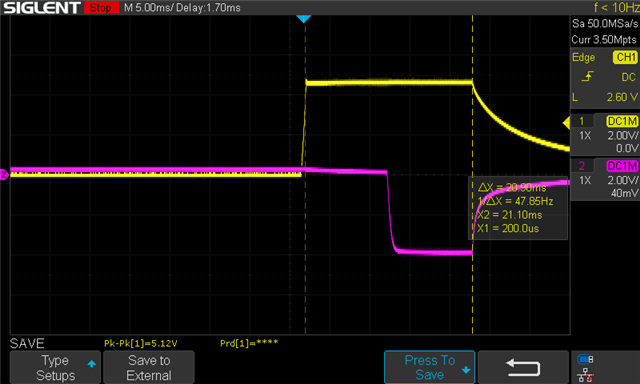Click the yellow channel 1 level arrow
Image resolution: width=640 pixels, height=384 pixels.
click(x=566, y=122)
